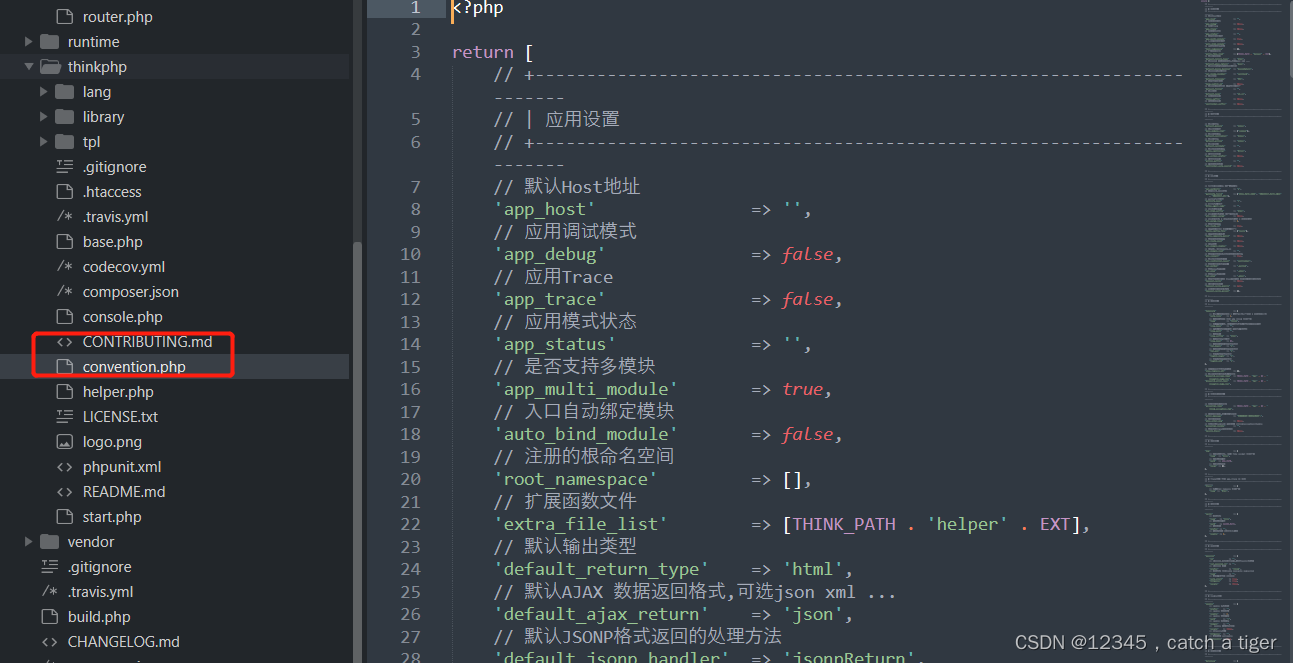Click the icon beside thinkphp .gitignore
Screen dimensions: 1293x663
coord(65,167)
